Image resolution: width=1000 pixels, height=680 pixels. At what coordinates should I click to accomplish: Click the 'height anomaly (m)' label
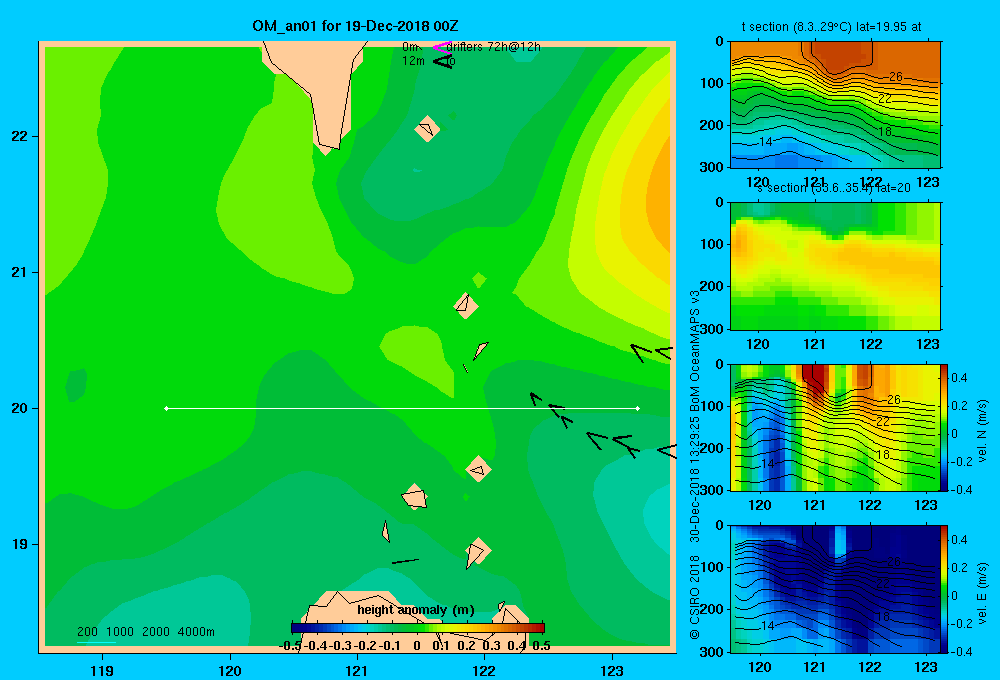[x=416, y=610]
